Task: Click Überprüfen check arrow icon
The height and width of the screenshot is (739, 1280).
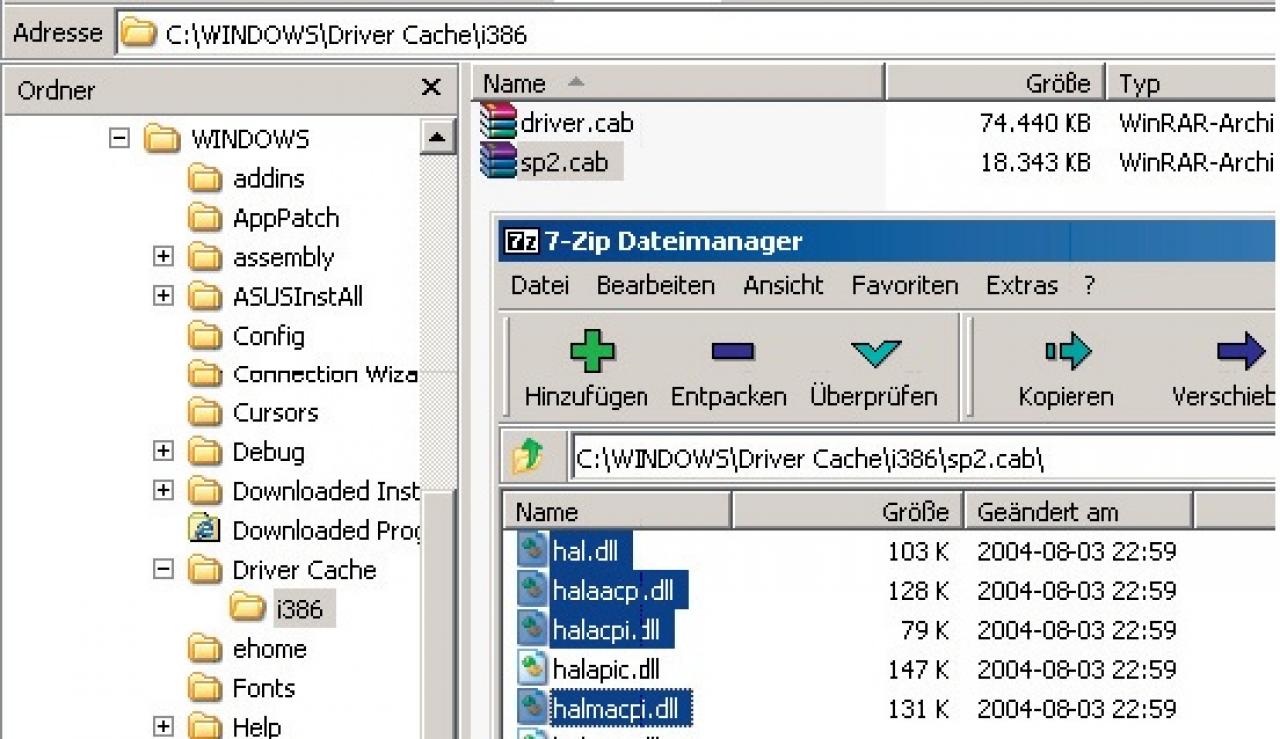Action: pos(876,353)
